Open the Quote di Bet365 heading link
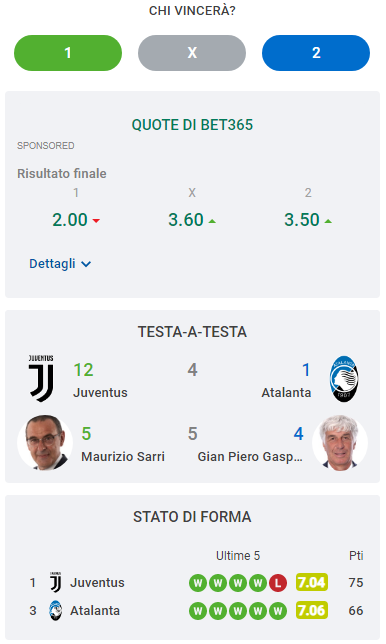 [x=192, y=124]
